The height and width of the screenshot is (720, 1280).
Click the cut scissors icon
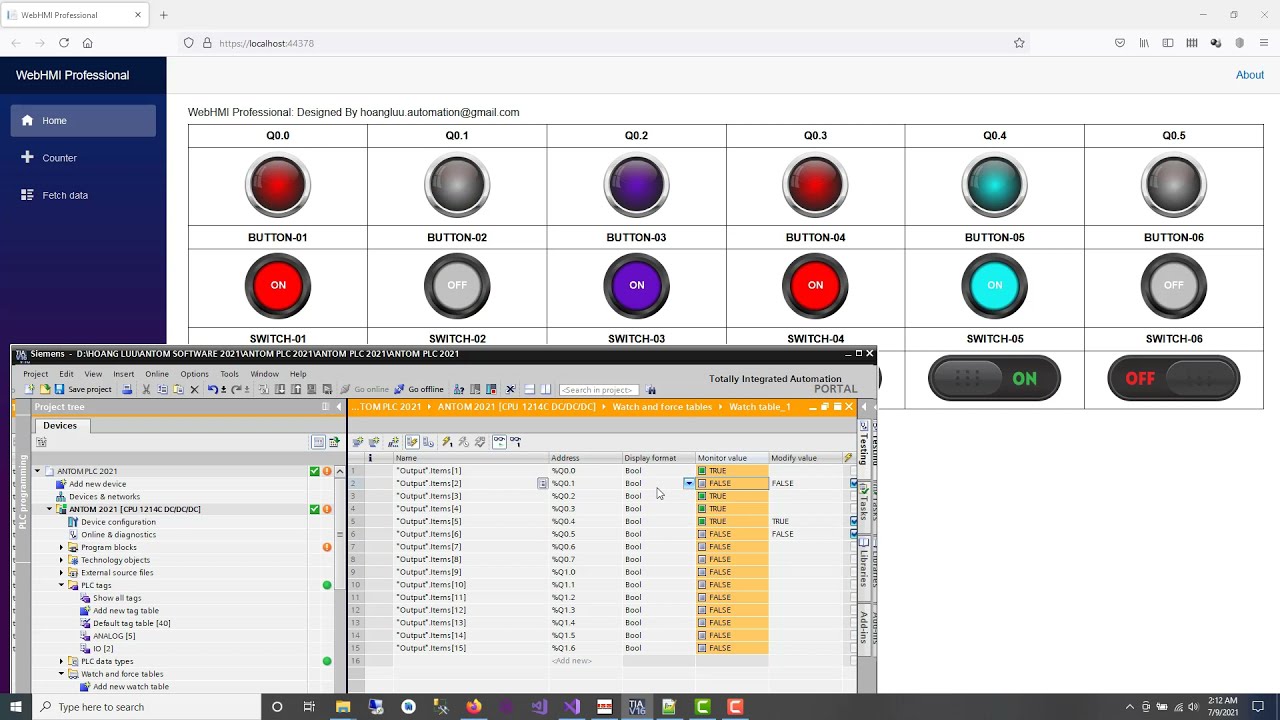click(x=146, y=389)
